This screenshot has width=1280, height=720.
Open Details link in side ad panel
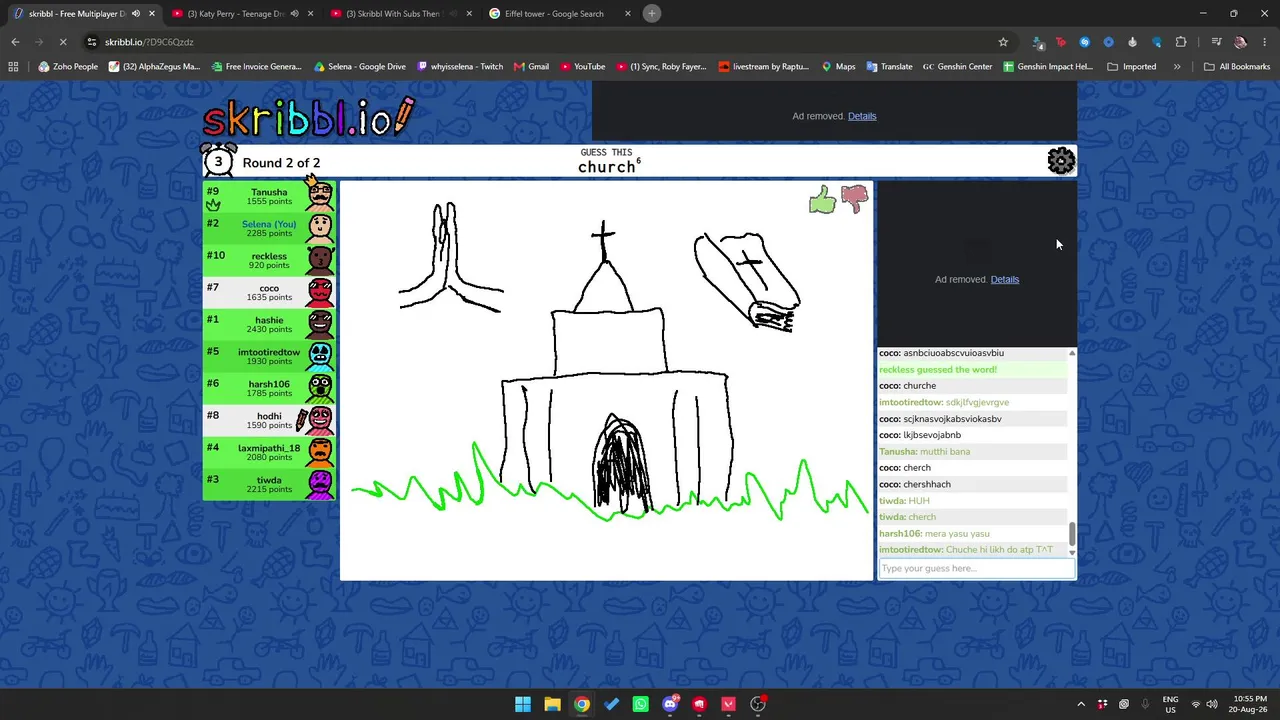[x=1005, y=279]
